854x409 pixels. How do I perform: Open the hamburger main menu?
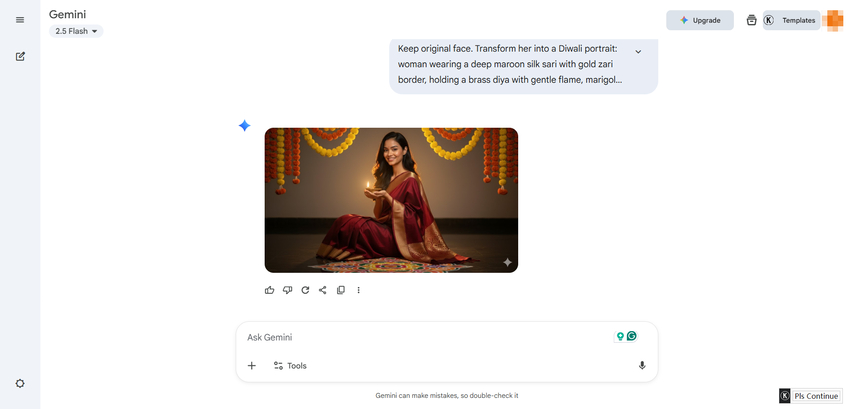[x=20, y=20]
